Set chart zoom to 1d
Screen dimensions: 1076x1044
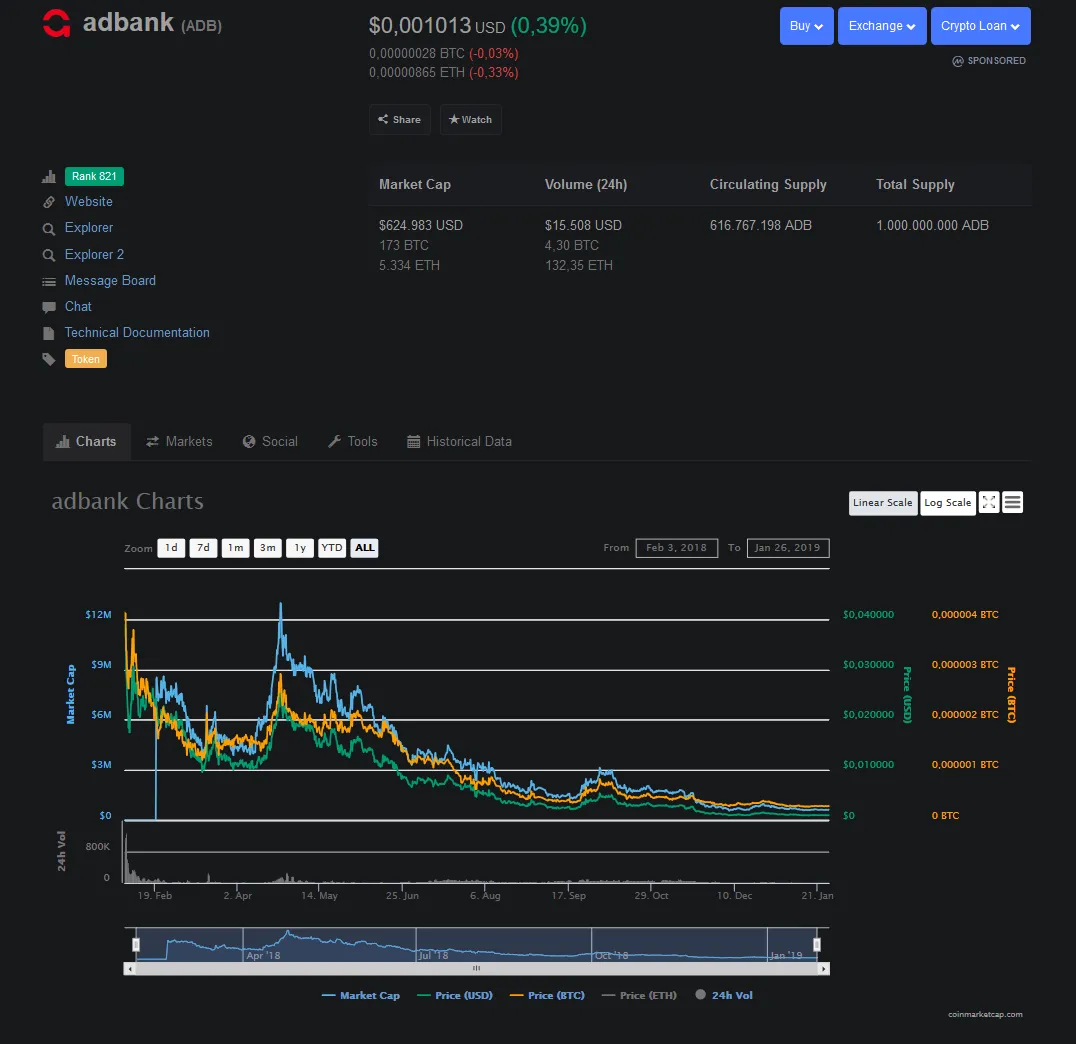coord(172,548)
